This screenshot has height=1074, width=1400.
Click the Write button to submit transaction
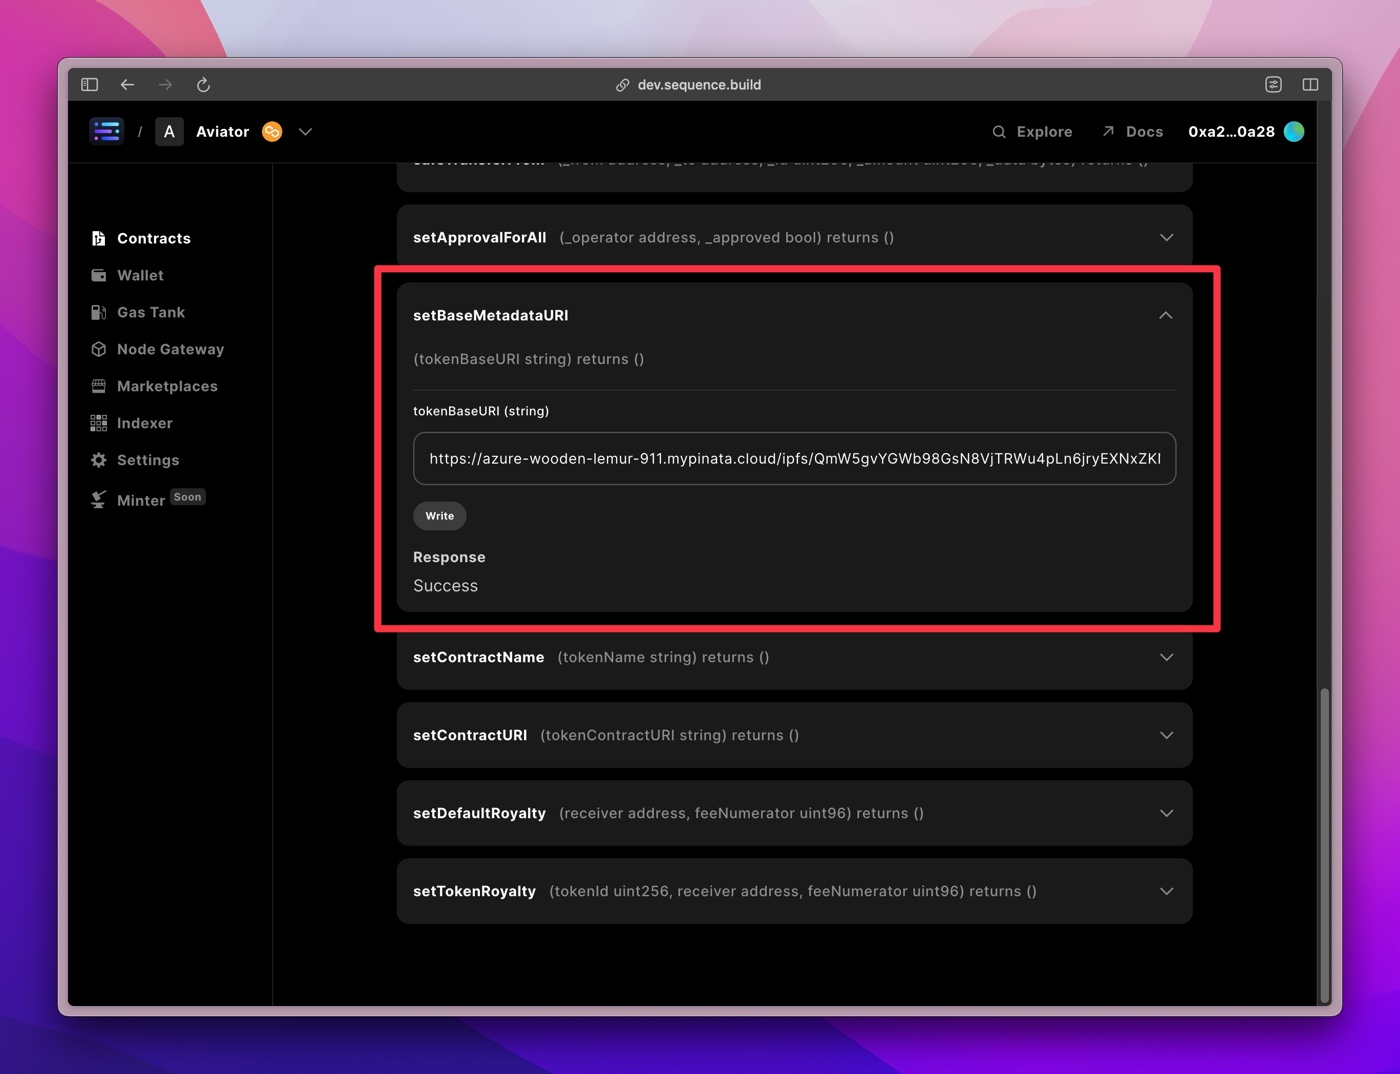tap(439, 516)
